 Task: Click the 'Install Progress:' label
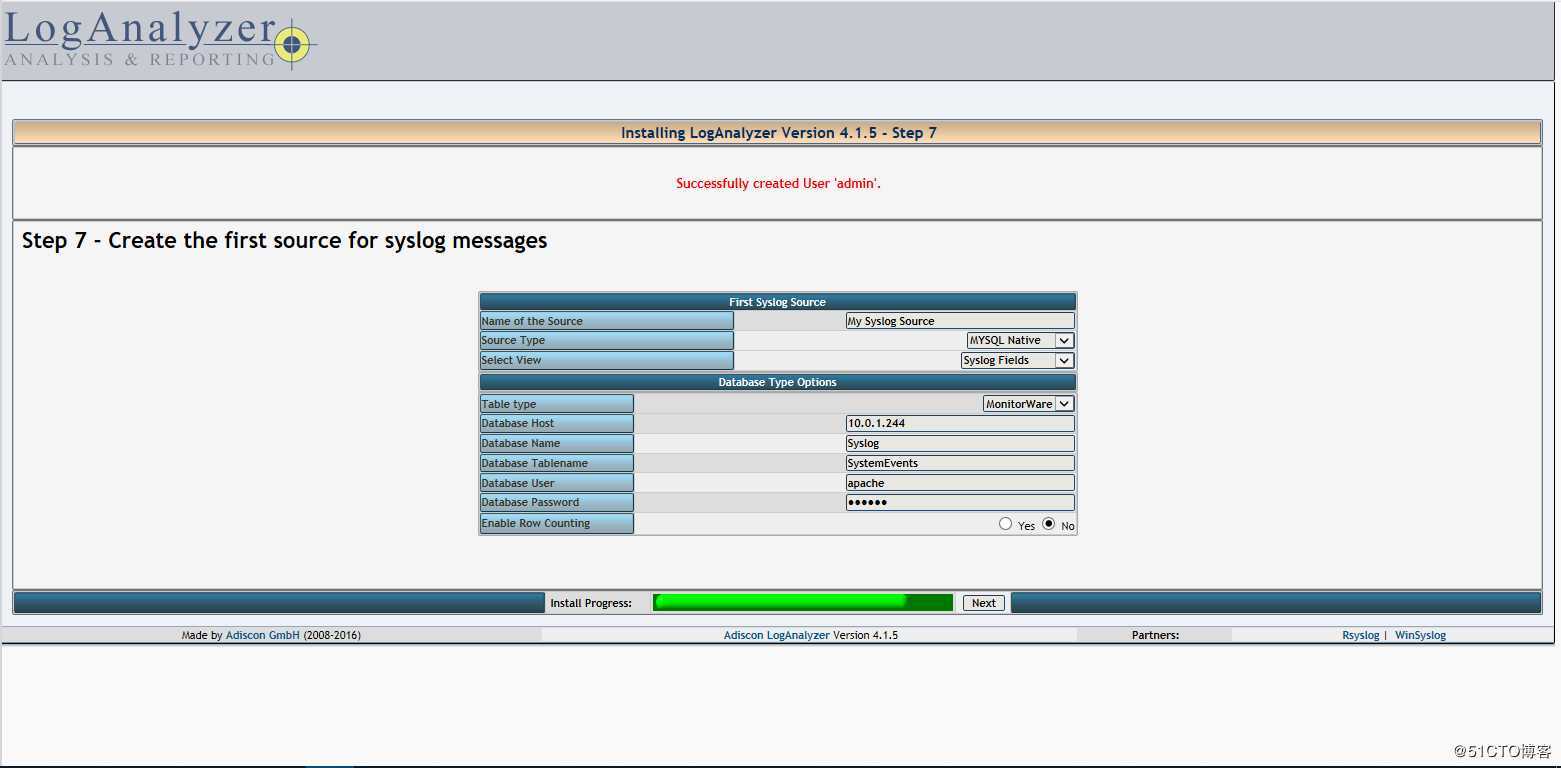[591, 603]
